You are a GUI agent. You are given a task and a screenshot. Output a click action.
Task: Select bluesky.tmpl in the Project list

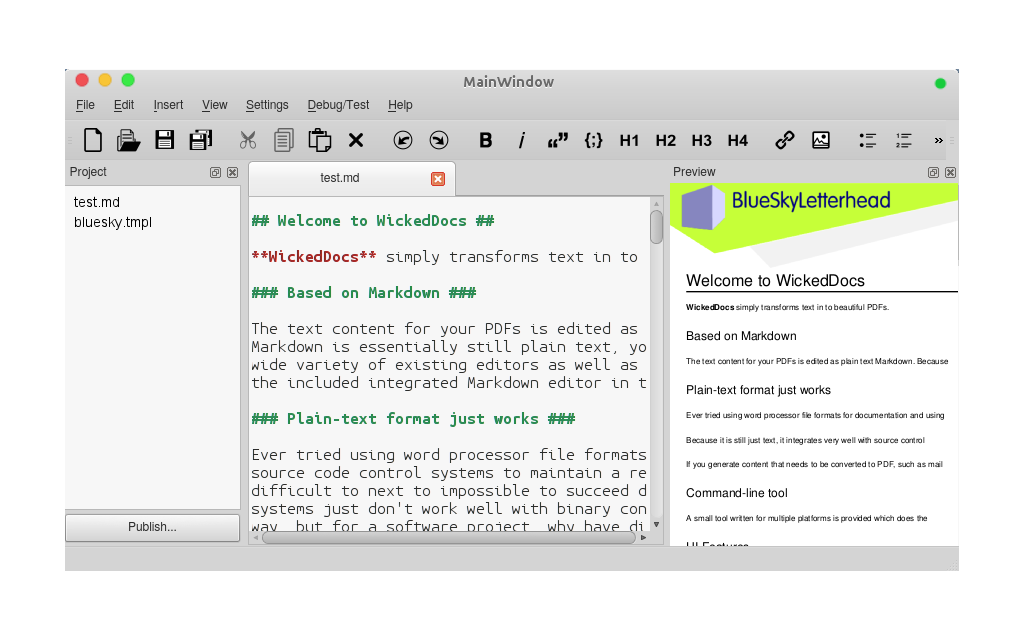tap(113, 222)
